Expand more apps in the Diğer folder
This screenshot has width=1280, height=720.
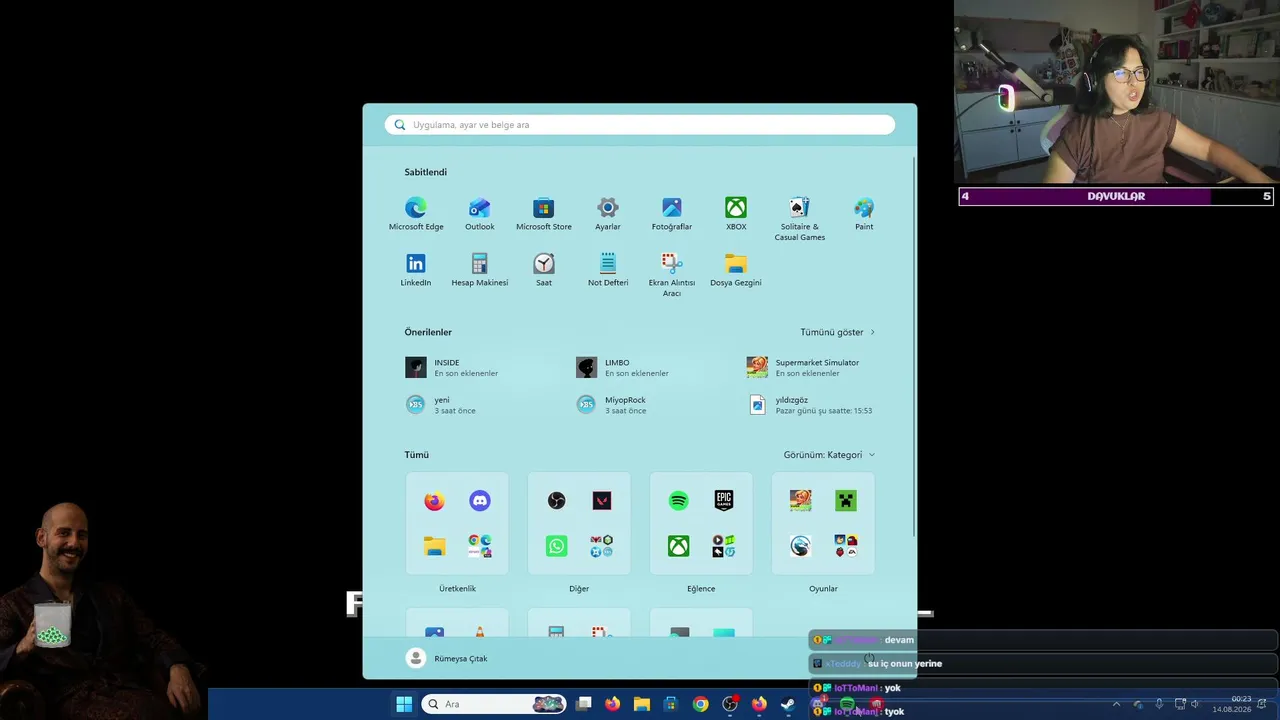[602, 546]
